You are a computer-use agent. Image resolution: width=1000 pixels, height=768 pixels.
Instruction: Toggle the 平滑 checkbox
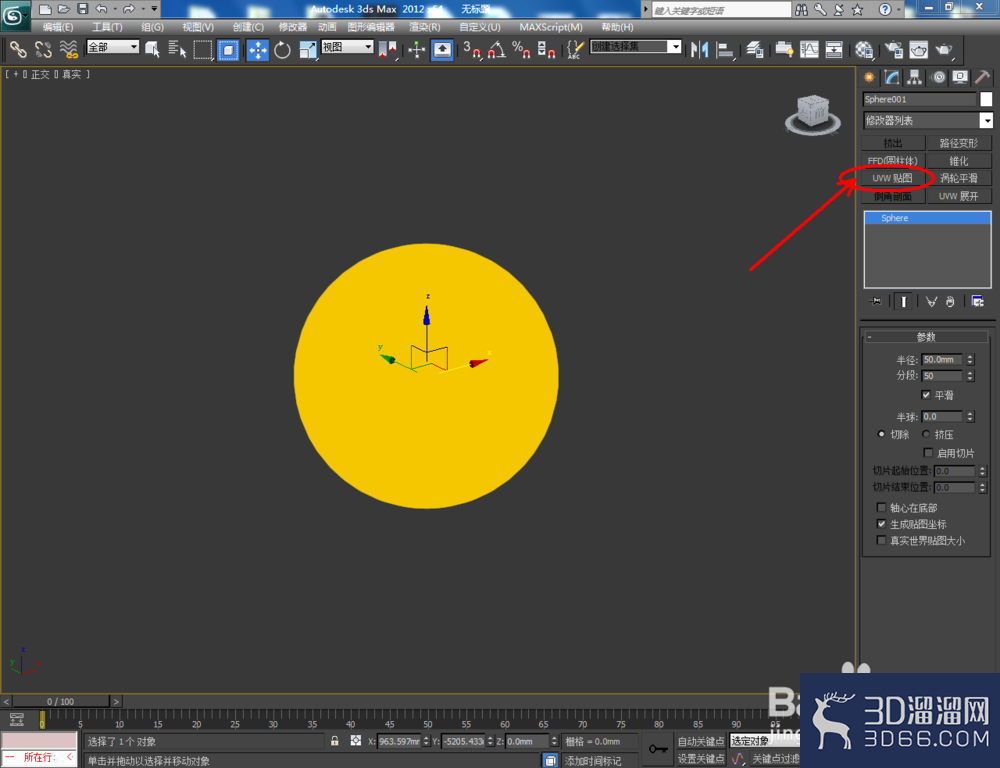click(x=926, y=395)
